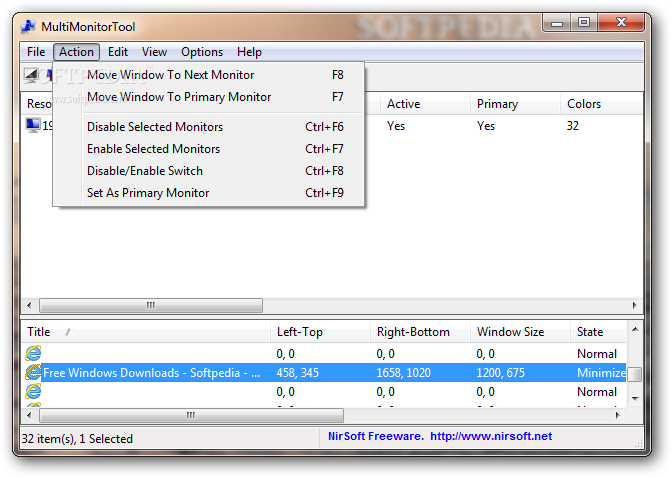
Task: Click the Yes value under Primary
Action: [486, 126]
